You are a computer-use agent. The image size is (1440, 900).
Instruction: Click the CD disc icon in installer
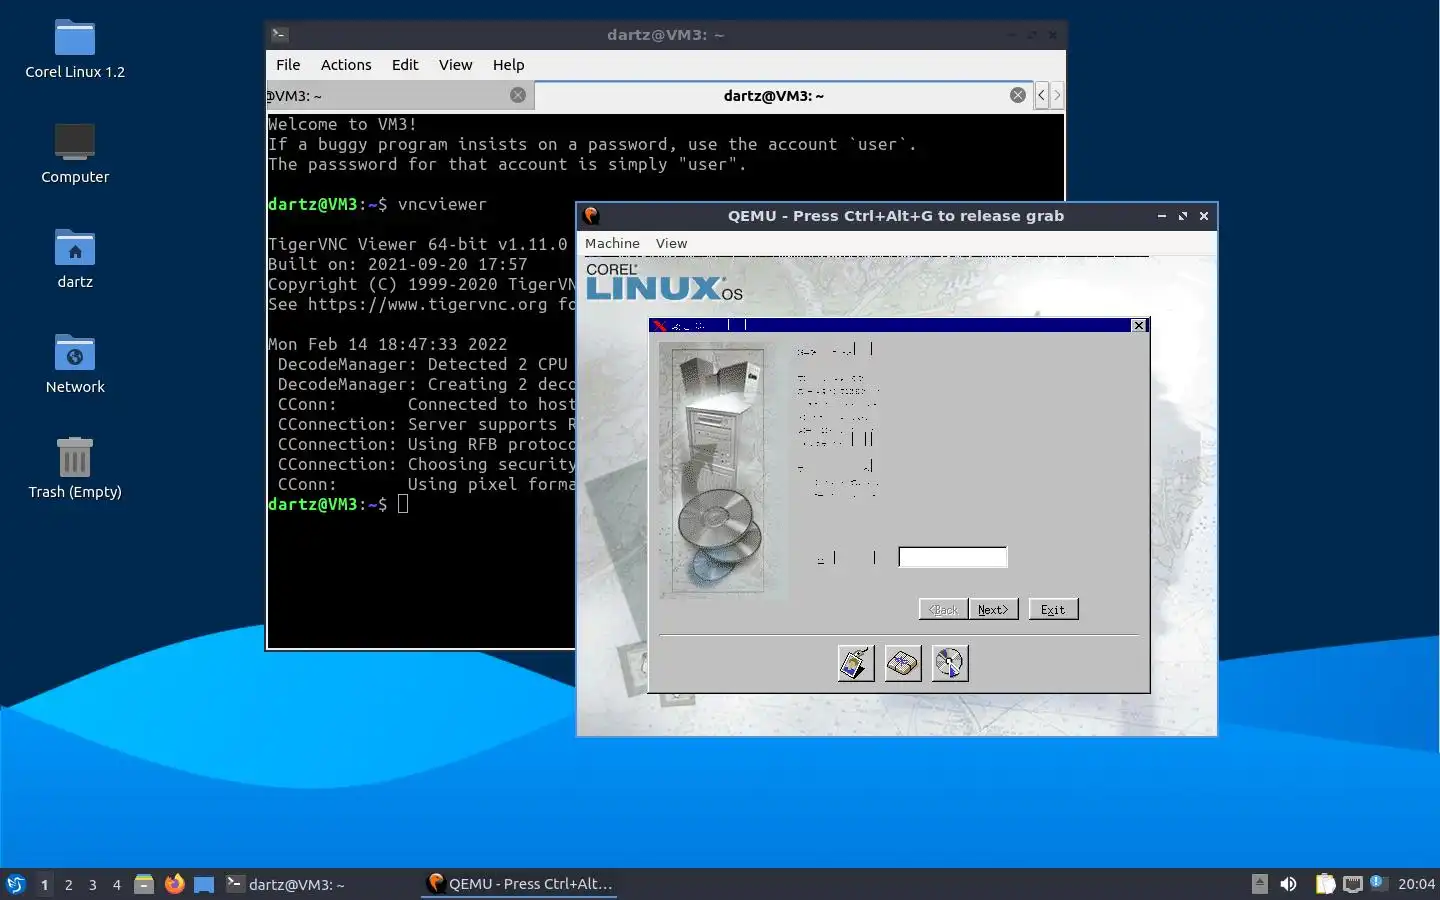(x=950, y=663)
